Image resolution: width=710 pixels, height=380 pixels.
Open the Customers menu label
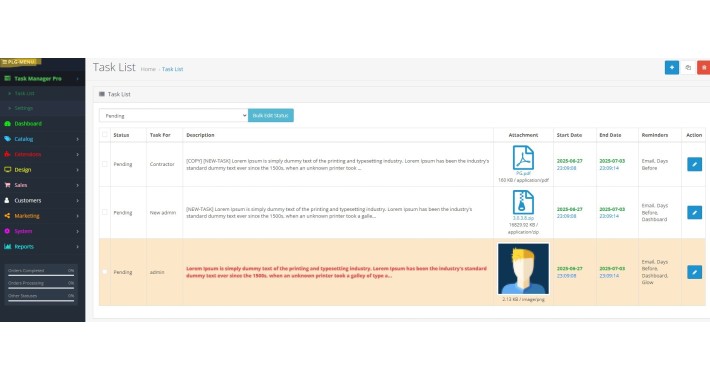click(x=28, y=200)
